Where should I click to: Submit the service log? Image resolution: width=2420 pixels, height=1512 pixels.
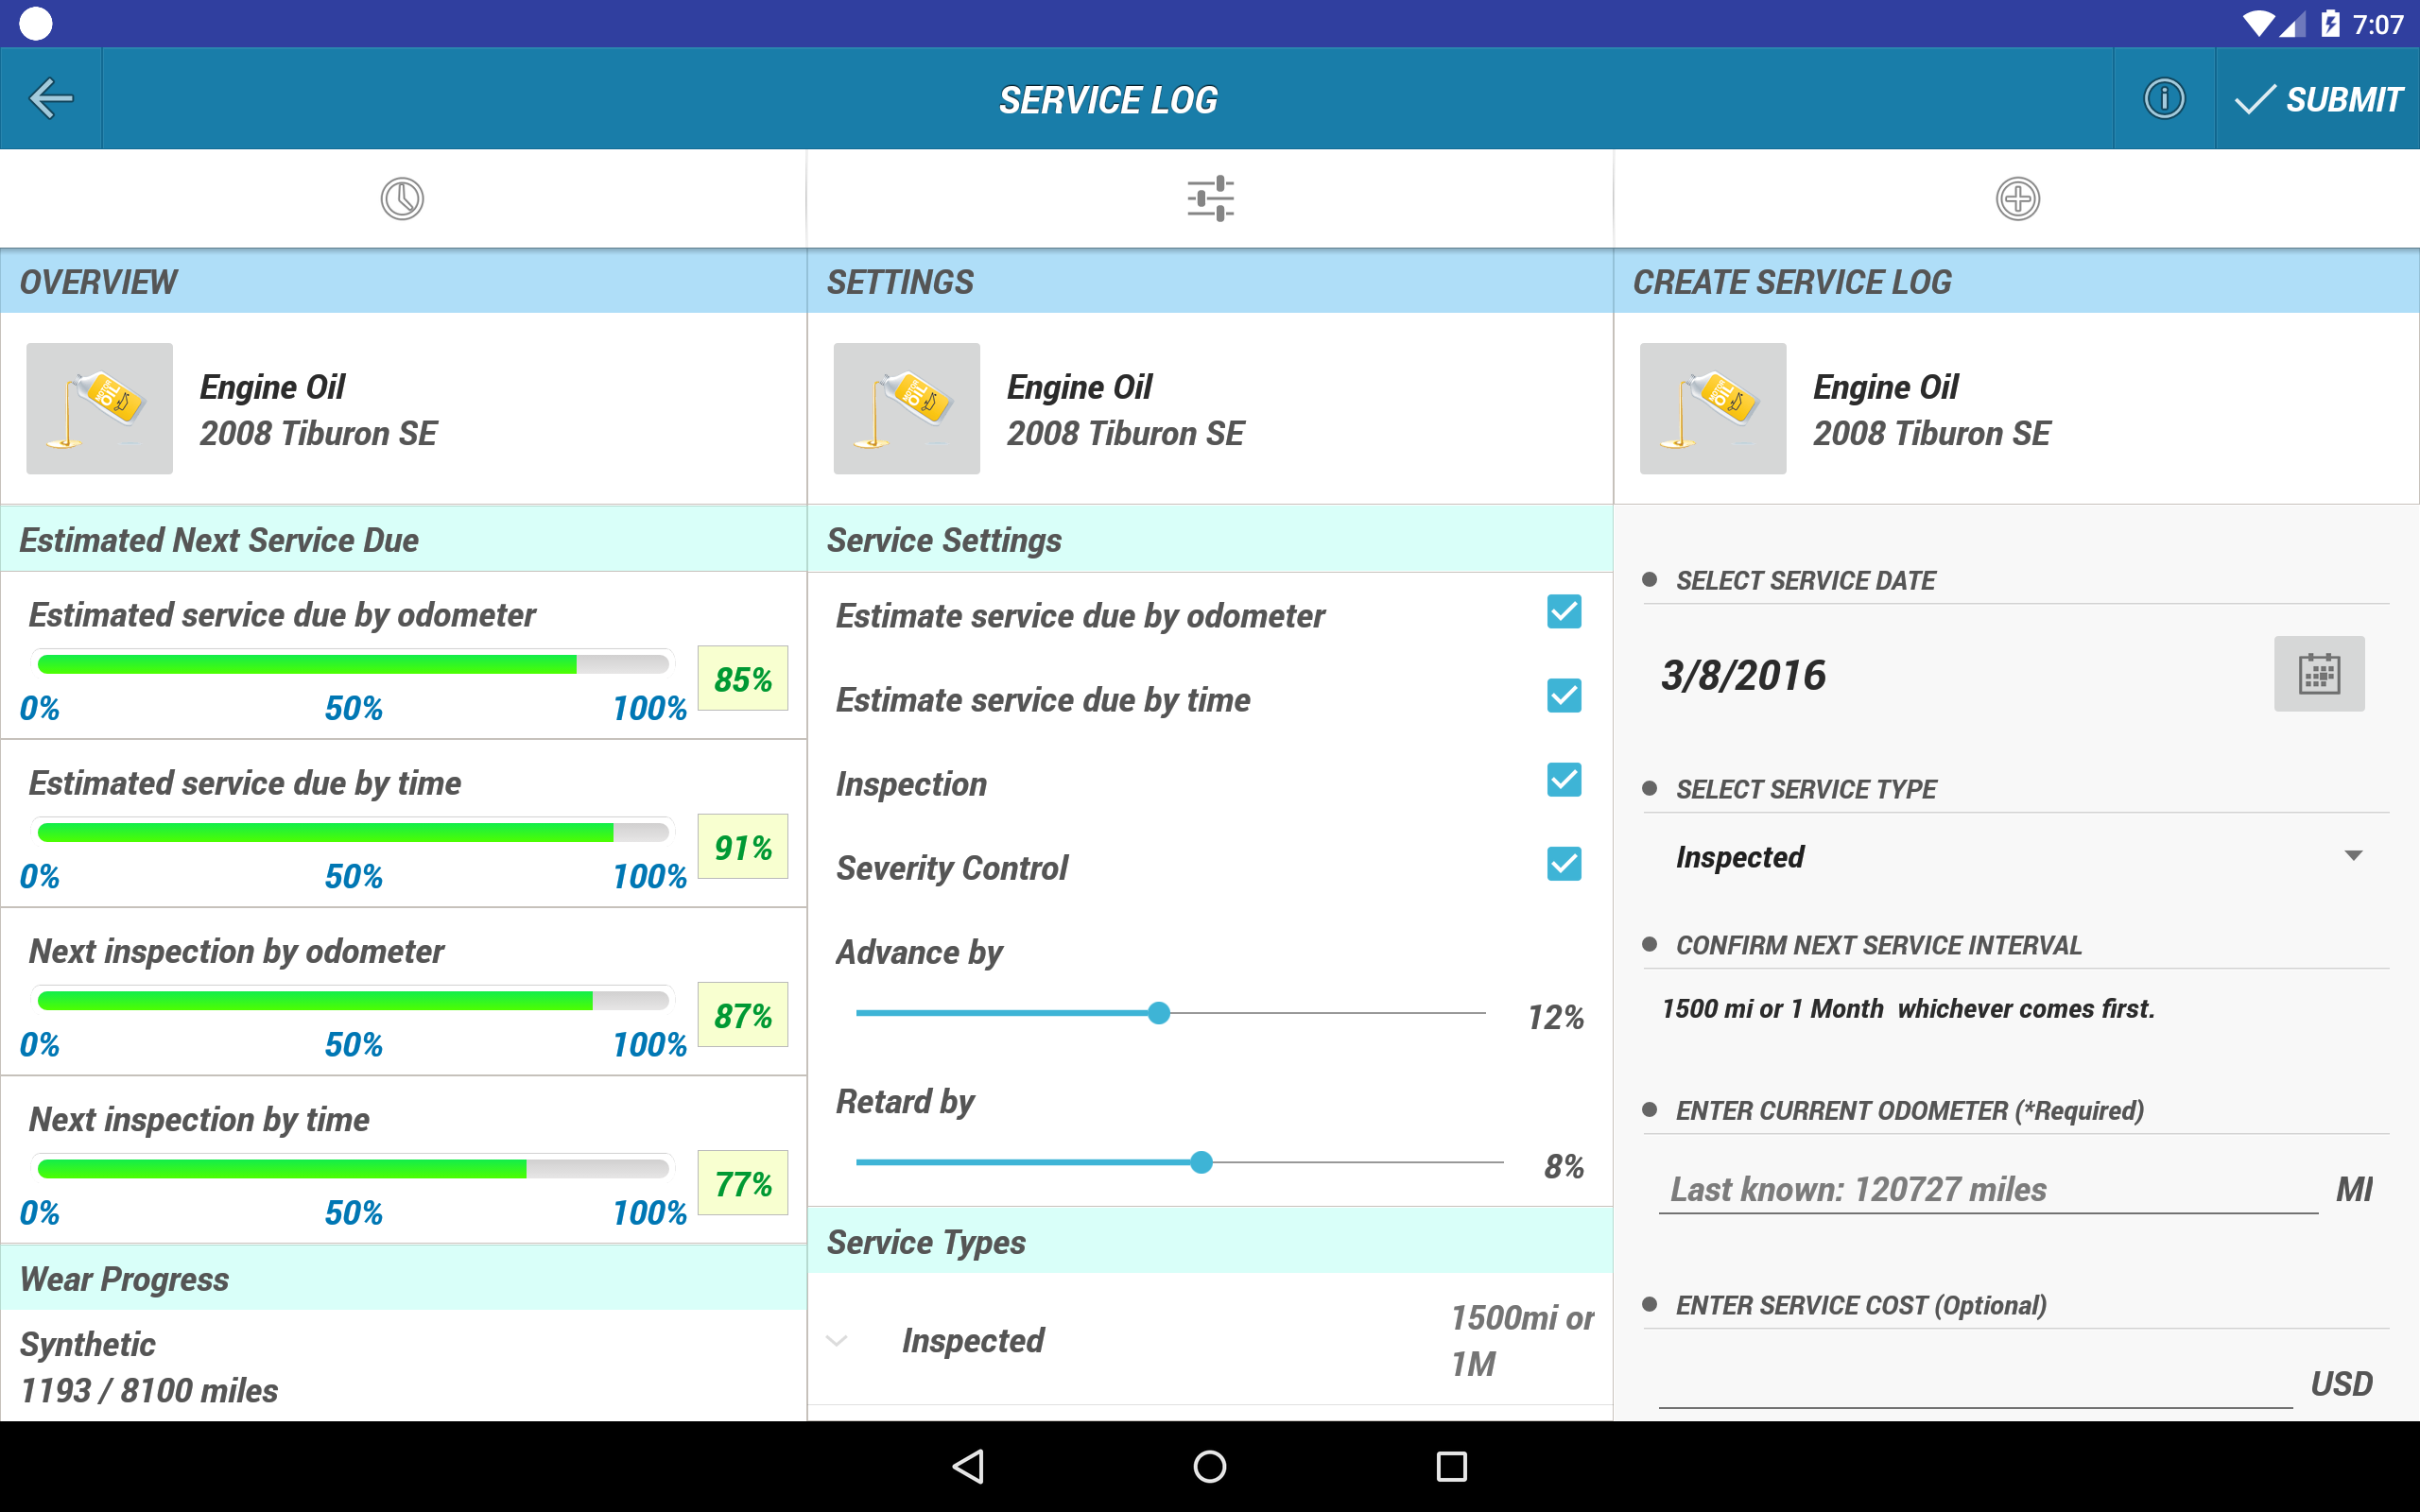pyautogui.click(x=2318, y=99)
